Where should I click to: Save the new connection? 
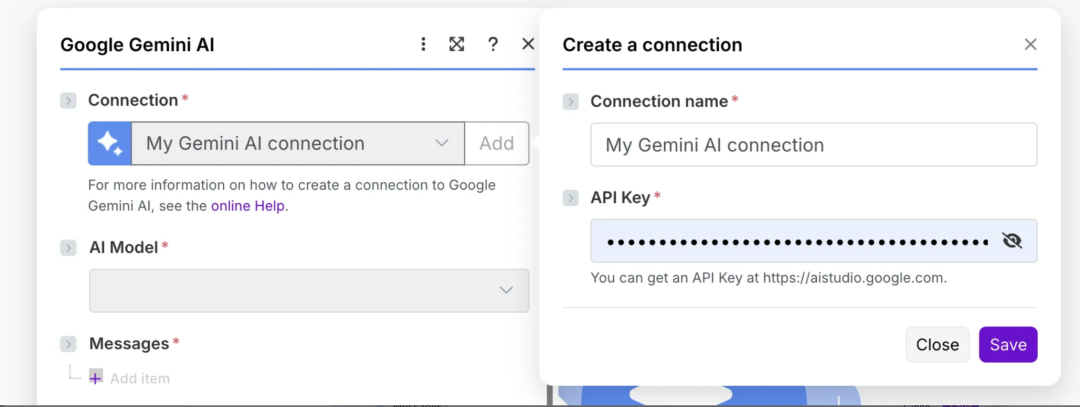coord(1007,344)
